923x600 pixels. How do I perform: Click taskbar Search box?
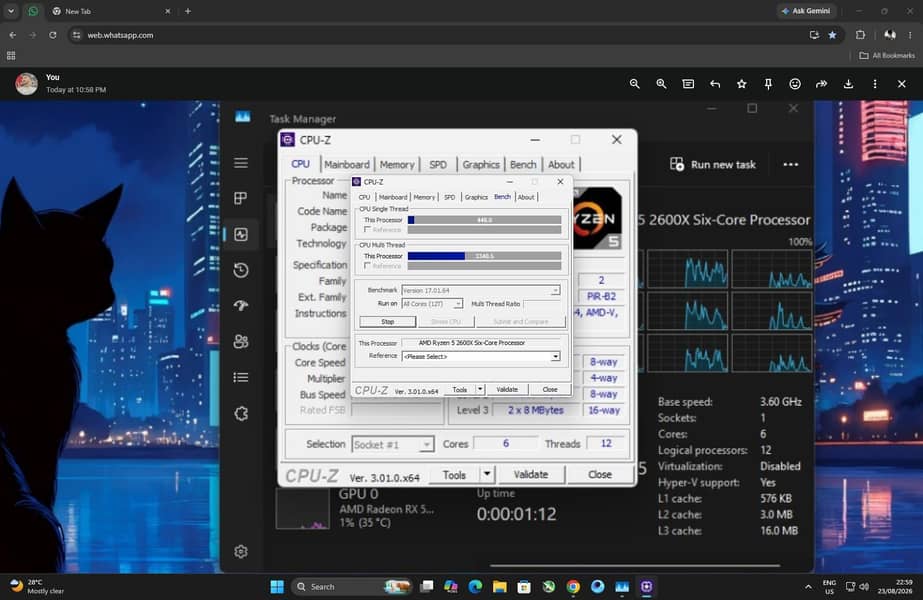click(x=352, y=586)
